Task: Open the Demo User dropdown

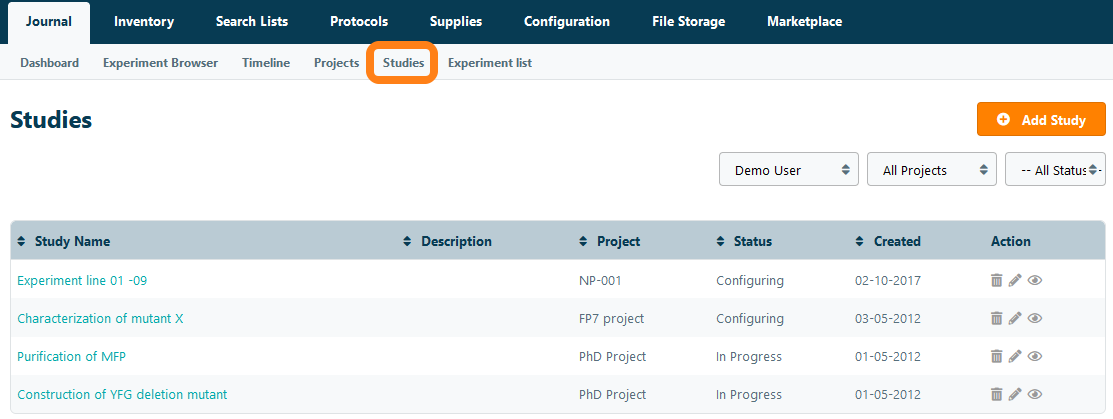Action: pos(788,170)
